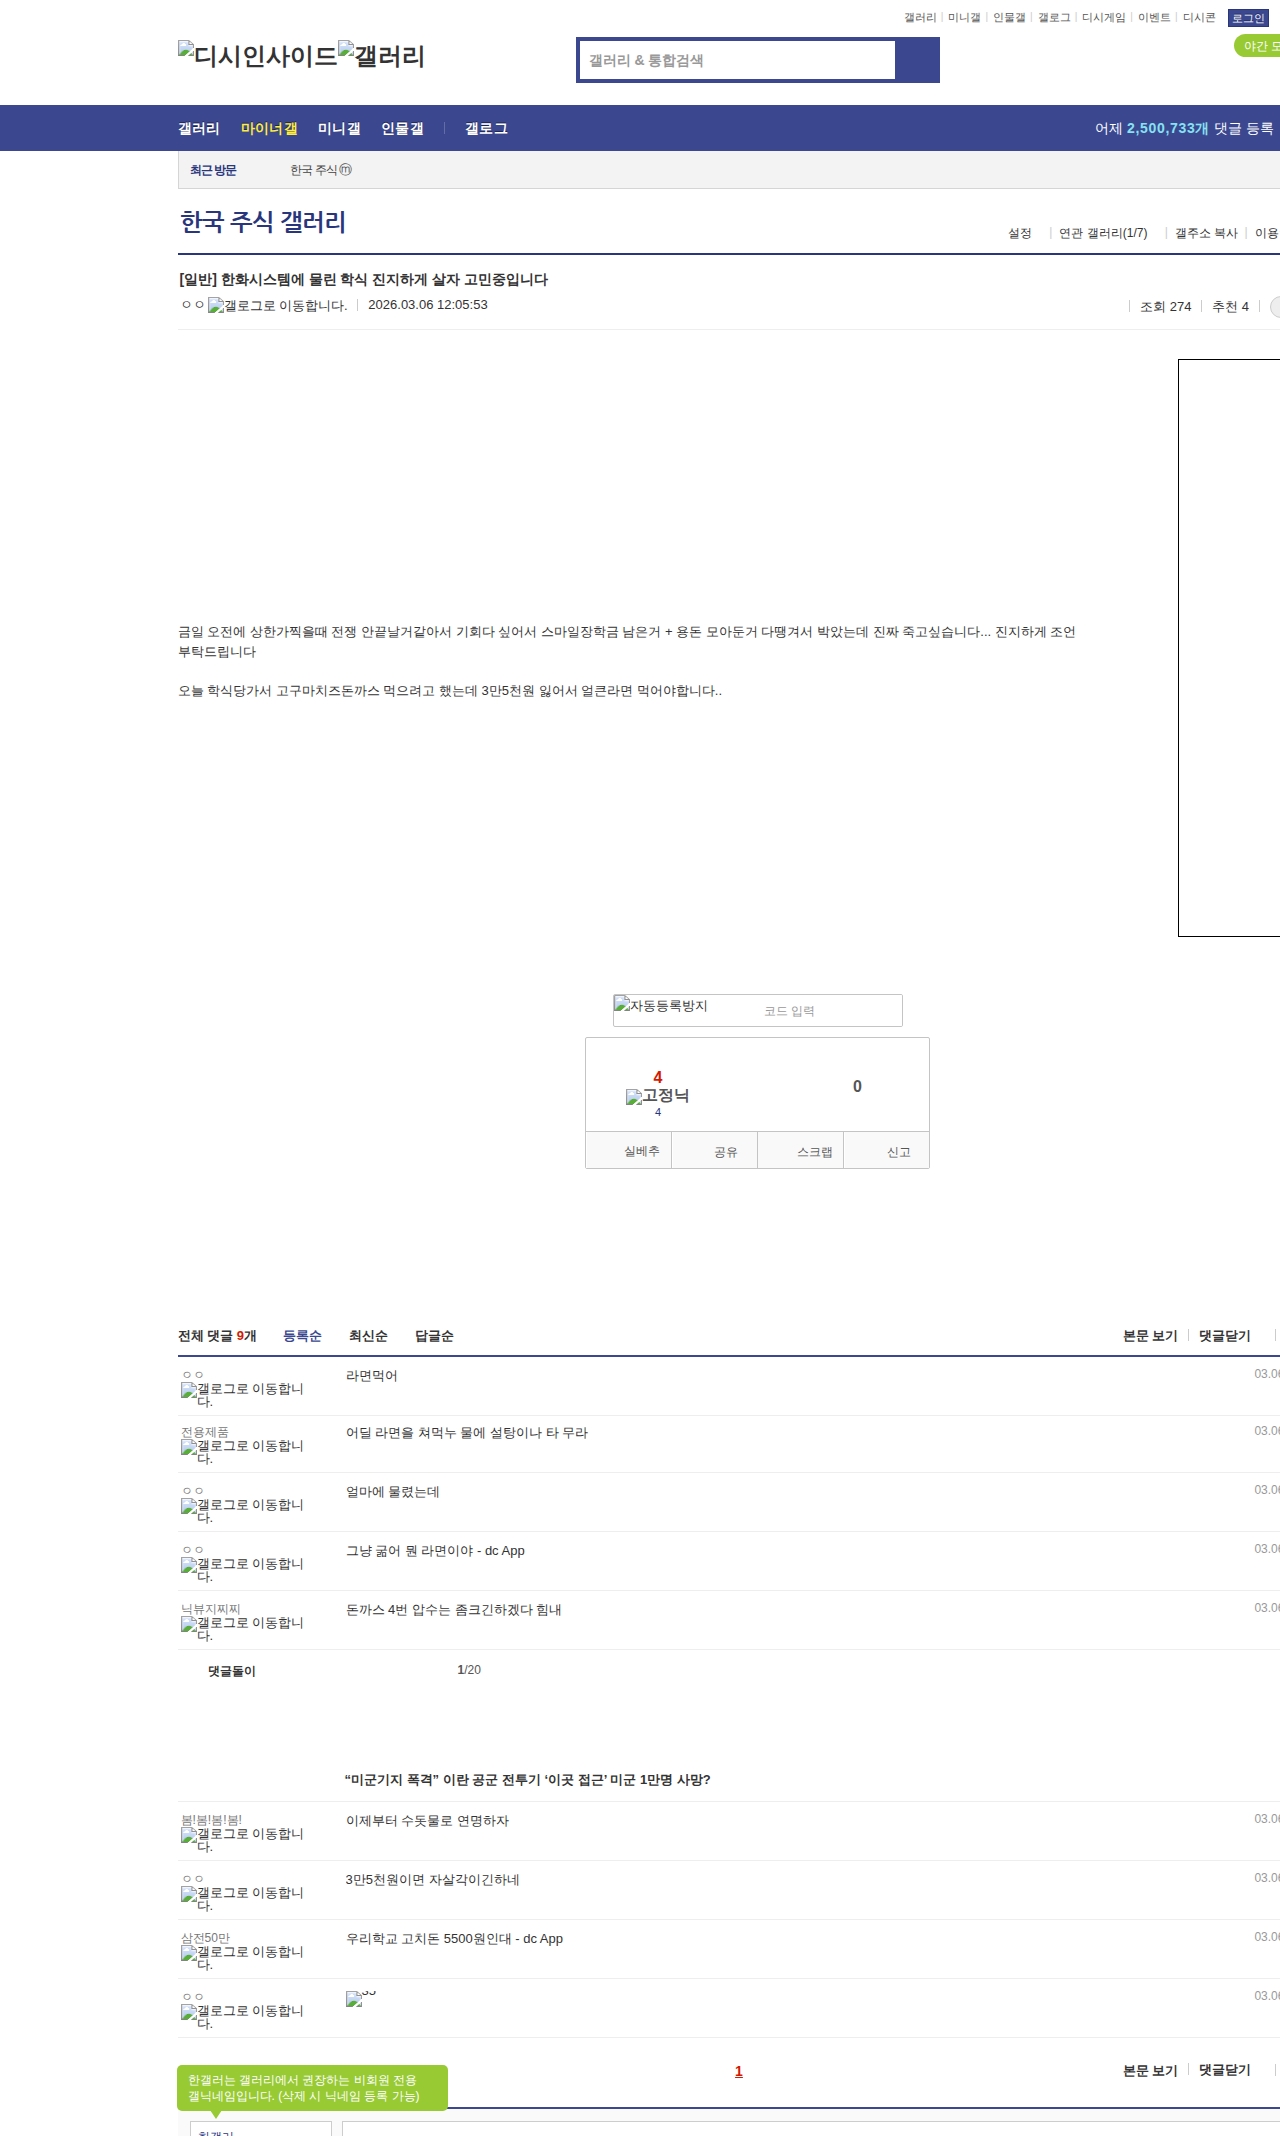Click comment text 돈까스 4번 압수는 좀크긴하겠다 힘내

click(453, 1610)
